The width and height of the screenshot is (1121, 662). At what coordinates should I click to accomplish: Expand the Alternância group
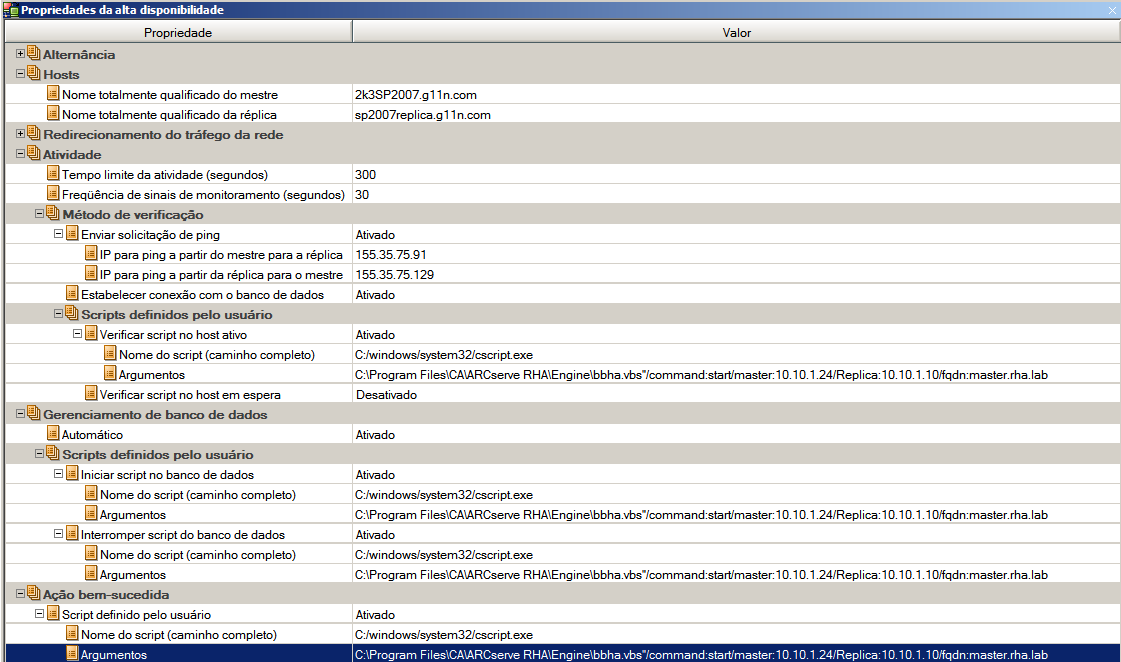pyautogui.click(x=20, y=54)
